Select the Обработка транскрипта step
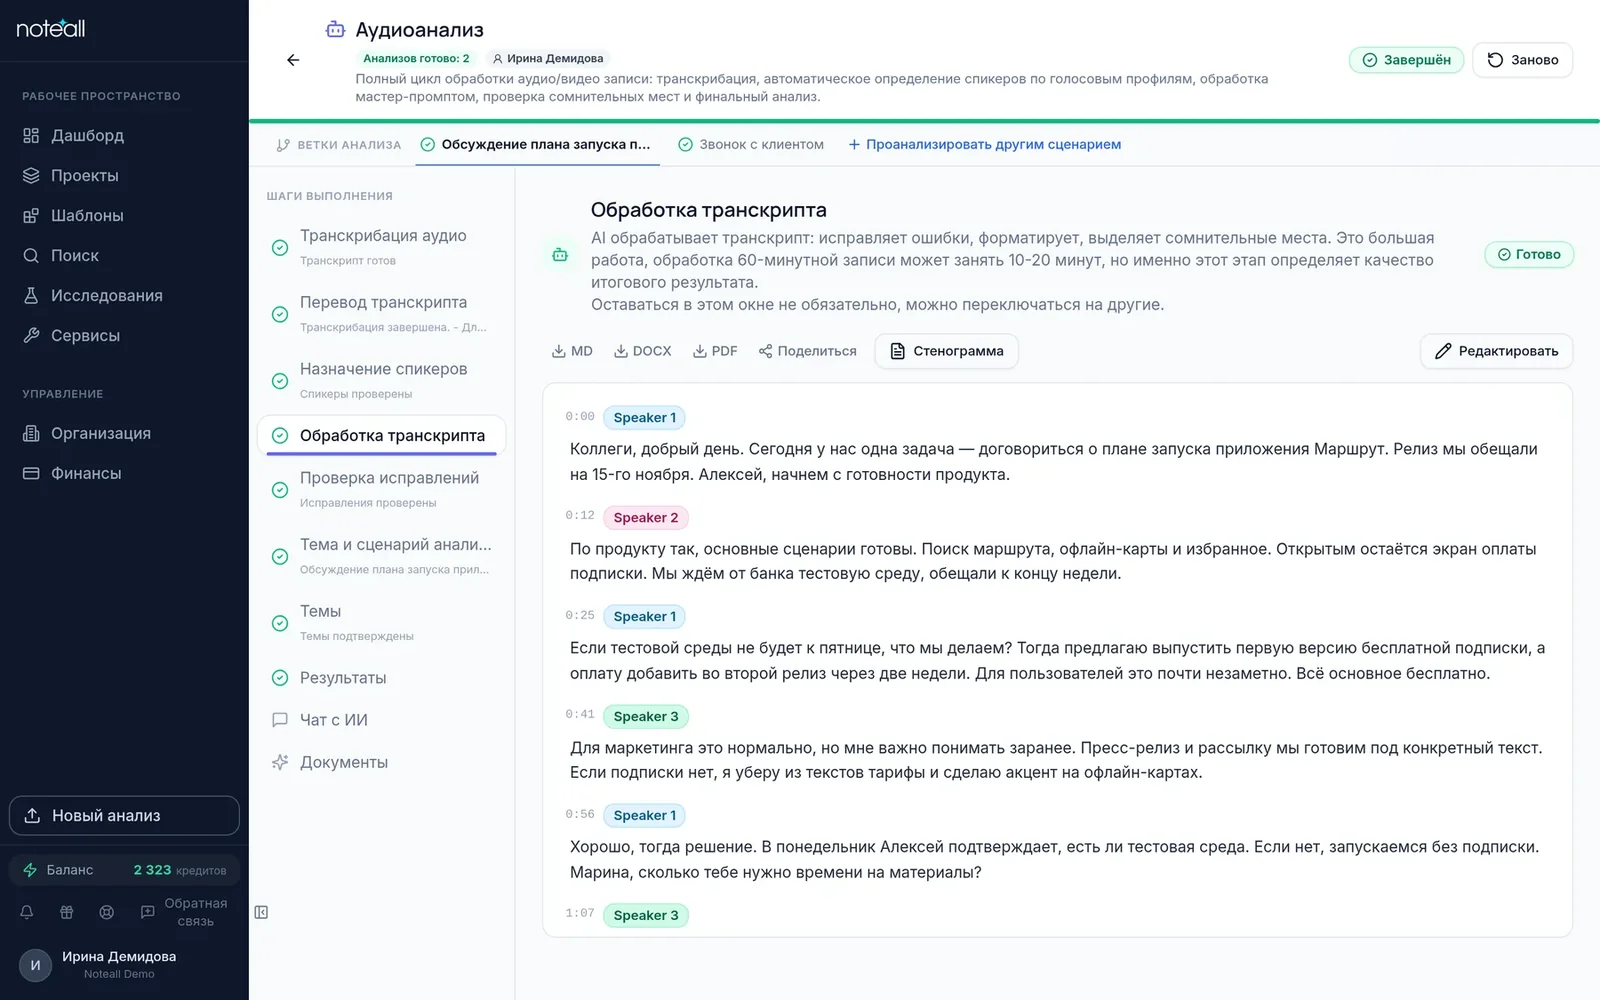Screen dimensions: 1600x1000 (x=382, y=436)
